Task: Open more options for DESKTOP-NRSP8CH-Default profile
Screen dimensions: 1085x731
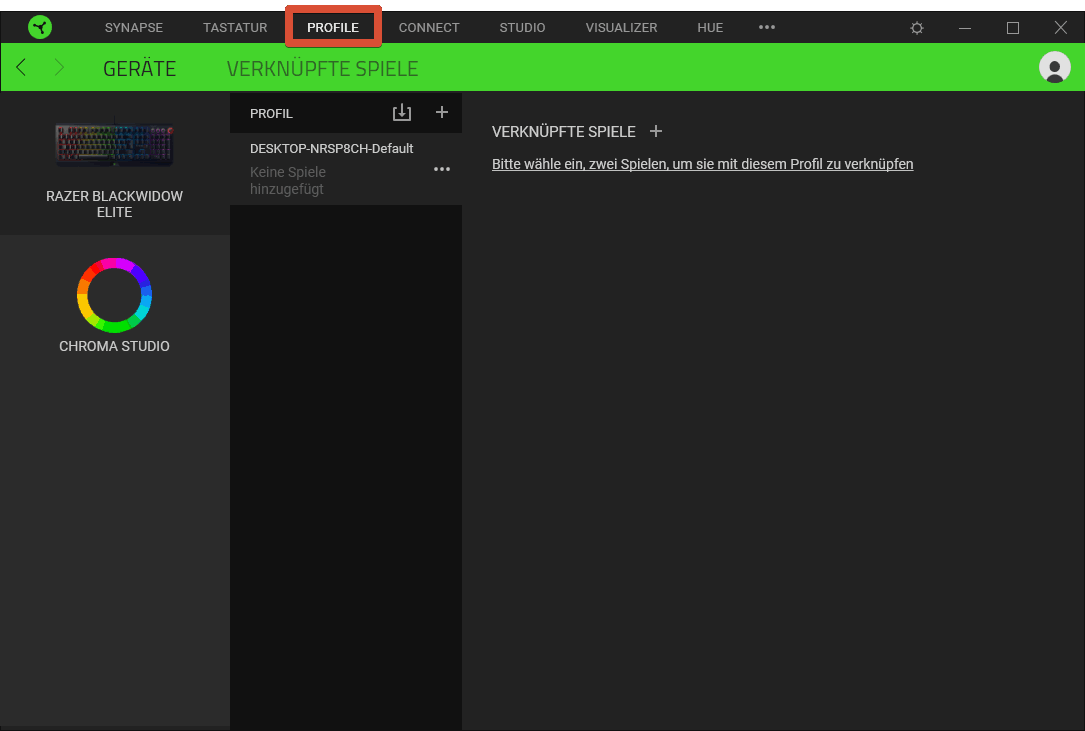Action: click(x=442, y=169)
